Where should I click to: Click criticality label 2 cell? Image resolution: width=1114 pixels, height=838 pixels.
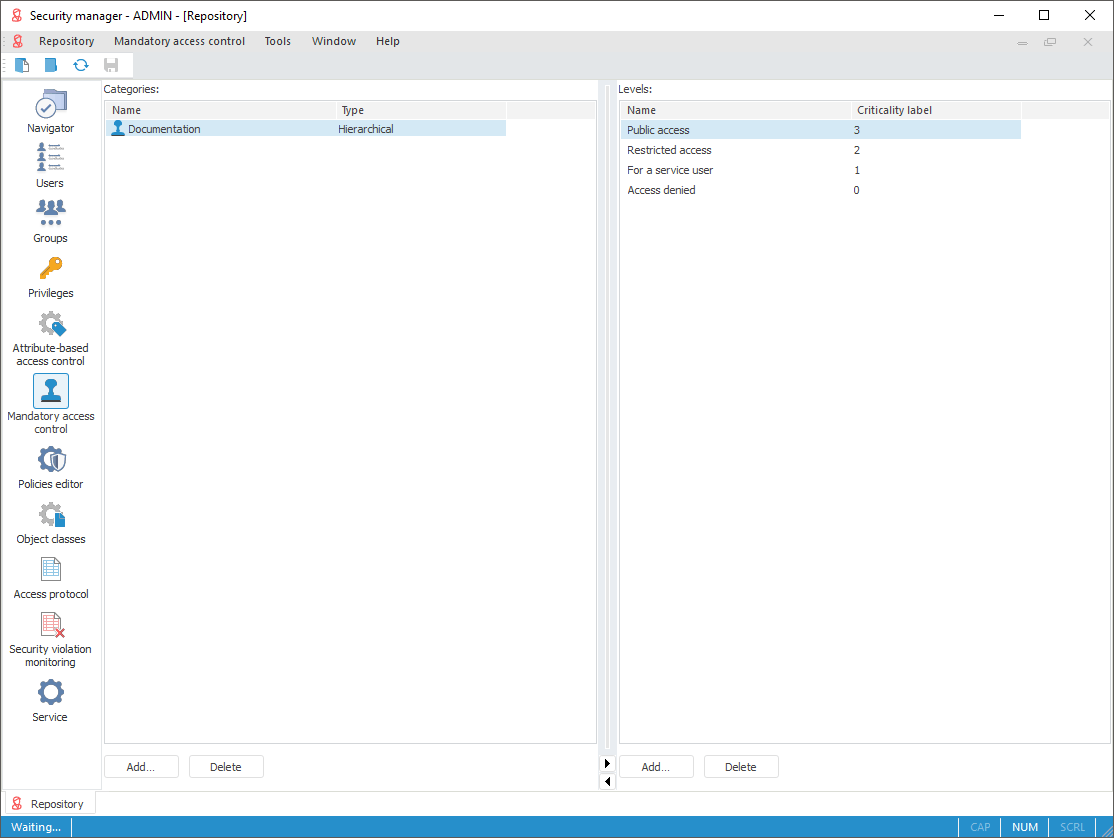coord(857,150)
